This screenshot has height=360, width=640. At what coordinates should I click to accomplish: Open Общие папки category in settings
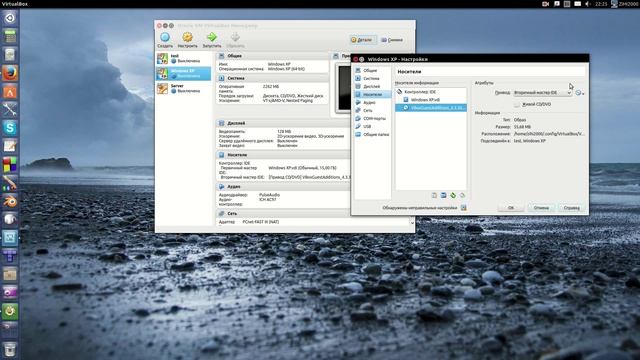[372, 134]
